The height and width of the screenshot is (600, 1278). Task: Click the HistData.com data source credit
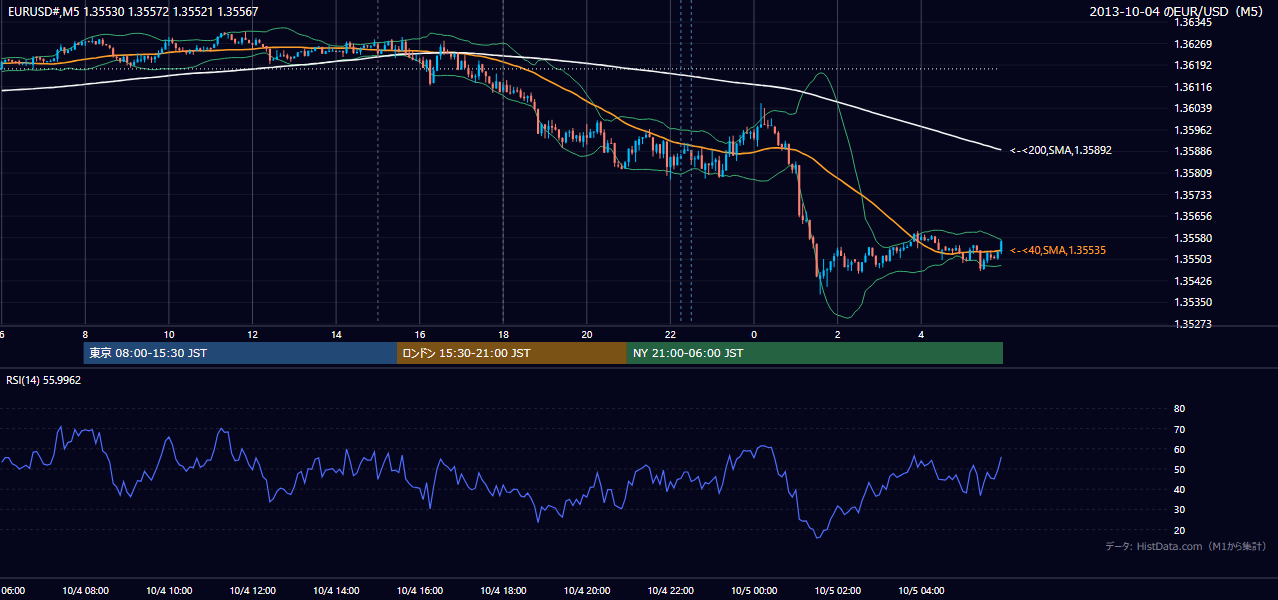click(1186, 546)
